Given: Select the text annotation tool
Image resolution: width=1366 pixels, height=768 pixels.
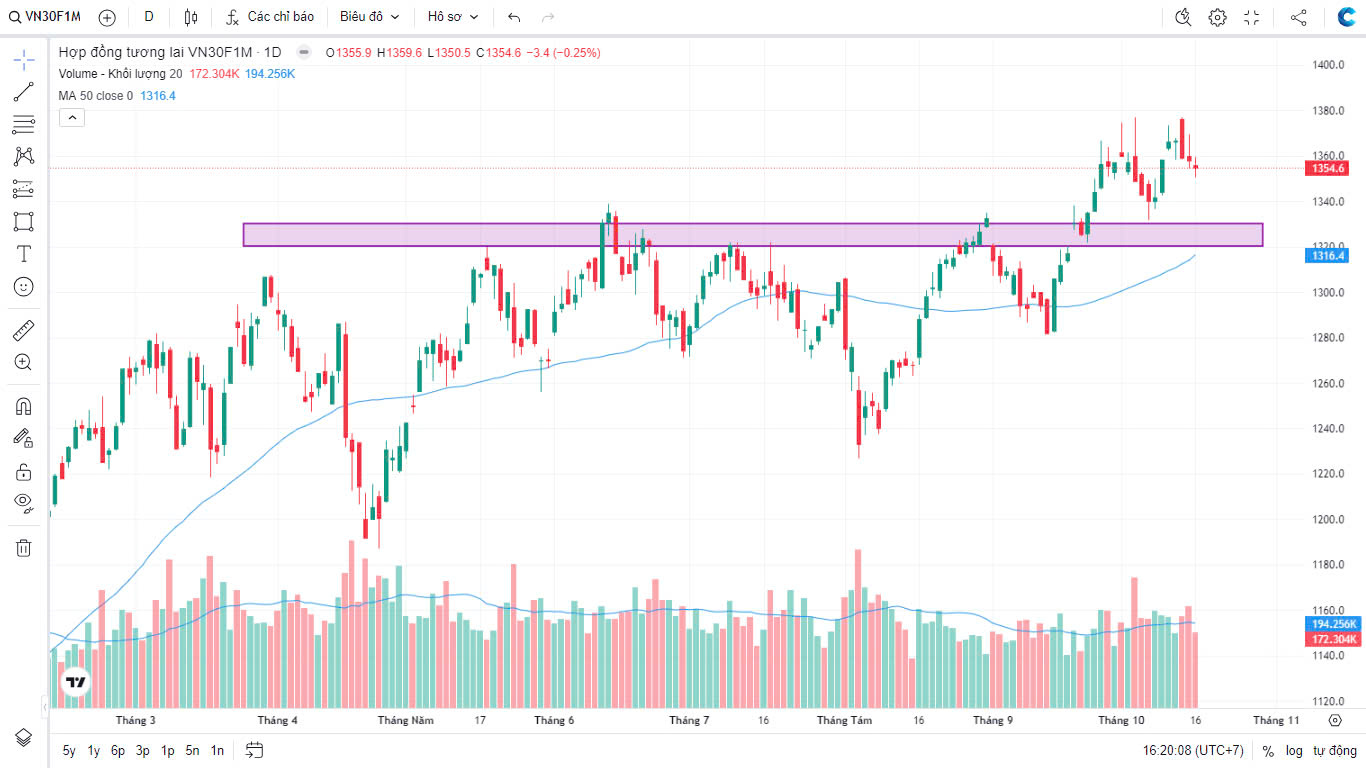Looking at the screenshot, I should click(x=24, y=254).
